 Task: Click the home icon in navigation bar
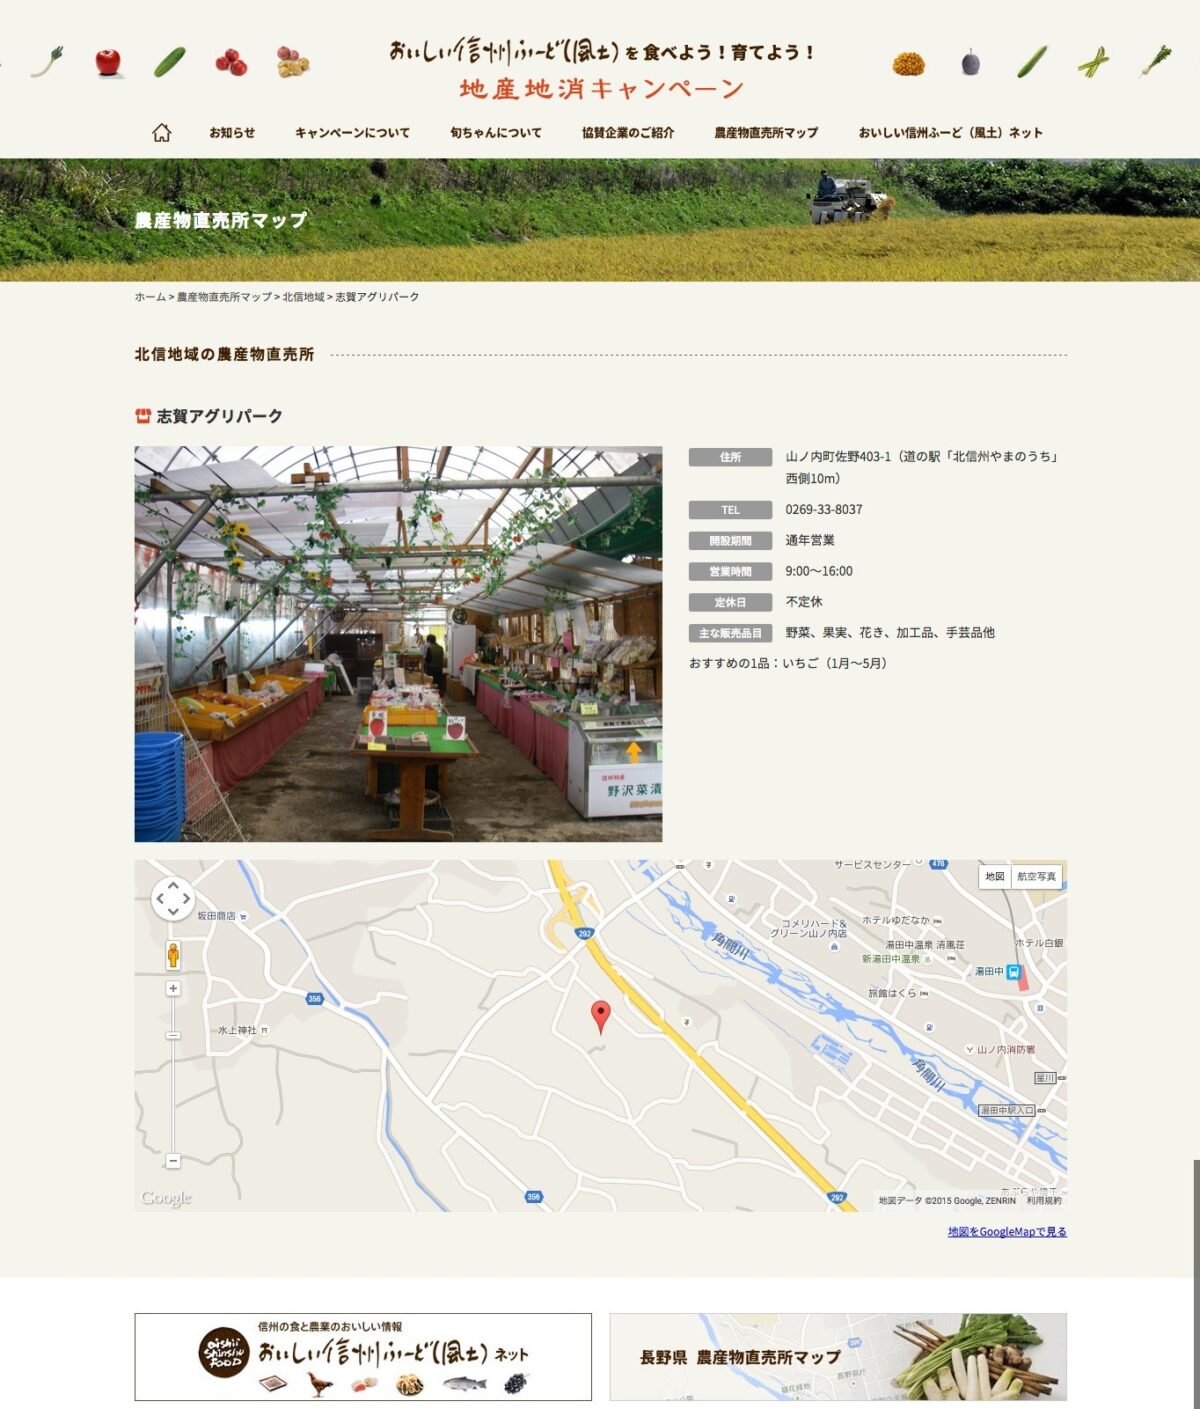click(161, 133)
